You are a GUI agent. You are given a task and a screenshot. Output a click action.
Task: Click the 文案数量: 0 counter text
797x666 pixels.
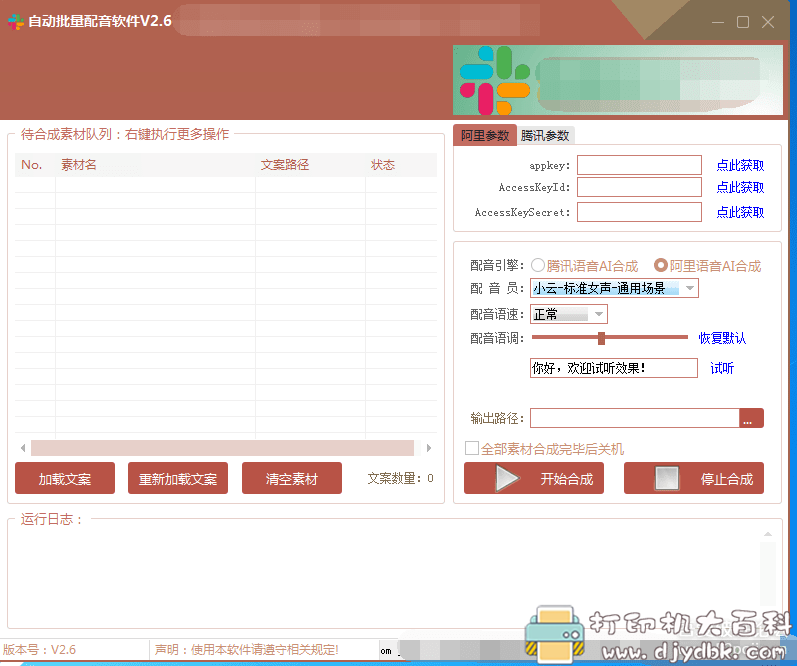coord(401,478)
